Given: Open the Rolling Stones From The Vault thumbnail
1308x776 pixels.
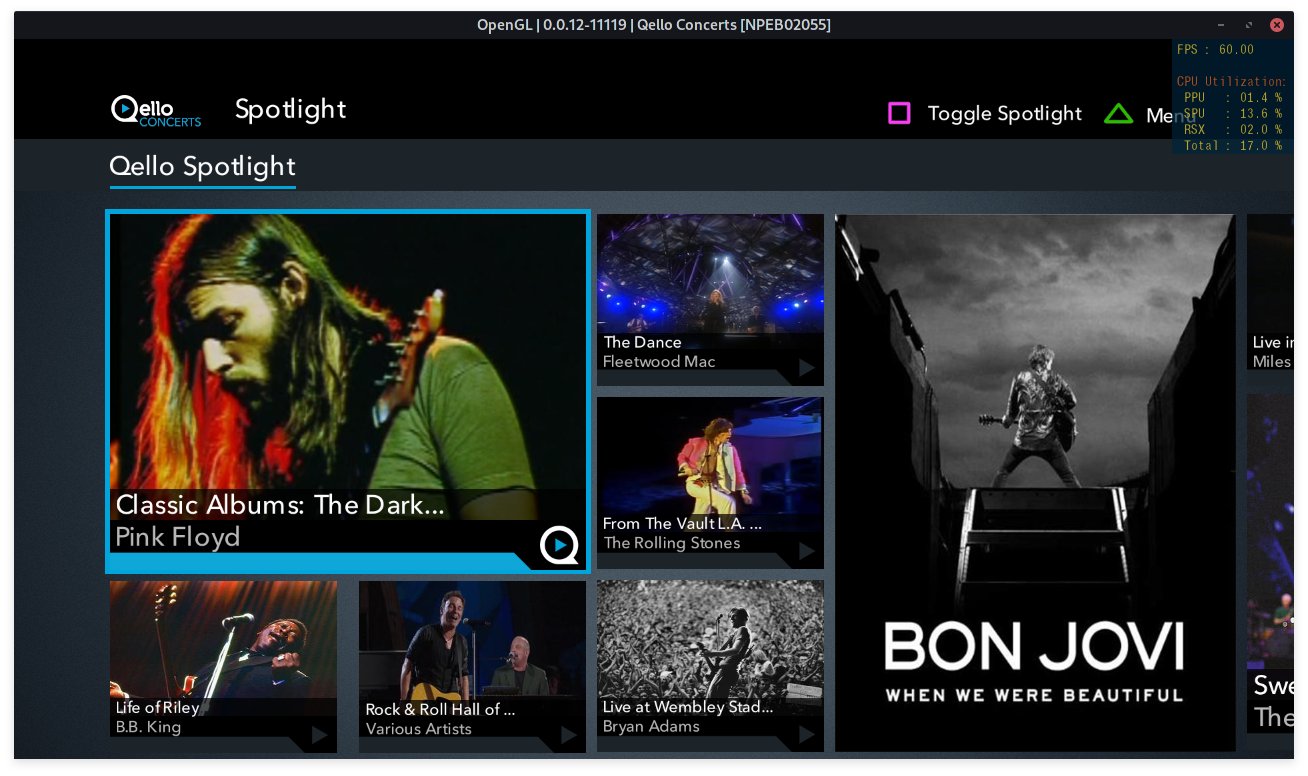Looking at the screenshot, I should (710, 482).
